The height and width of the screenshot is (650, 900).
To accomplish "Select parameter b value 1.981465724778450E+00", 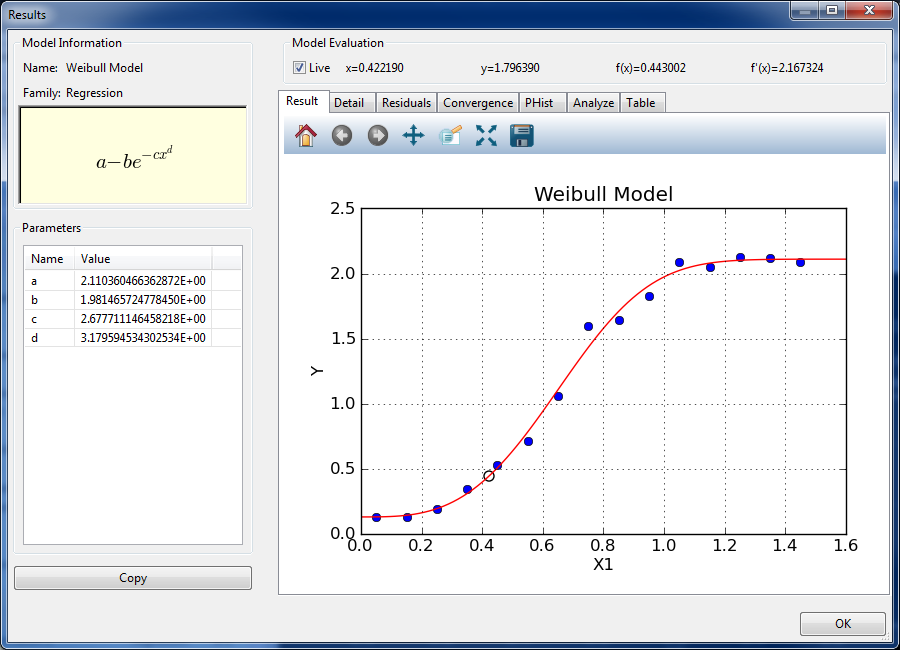I will click(143, 300).
